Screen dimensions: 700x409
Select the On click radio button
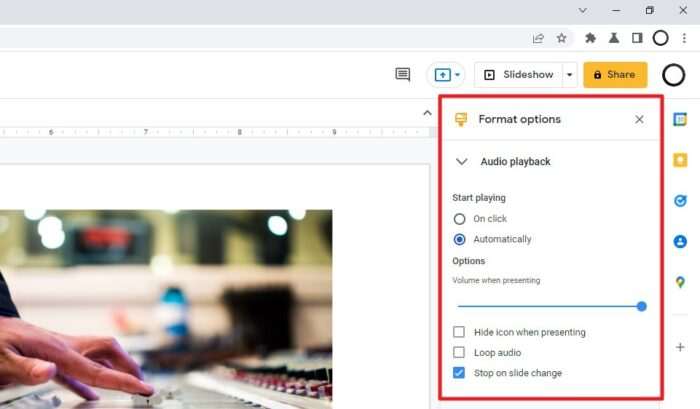click(459, 219)
